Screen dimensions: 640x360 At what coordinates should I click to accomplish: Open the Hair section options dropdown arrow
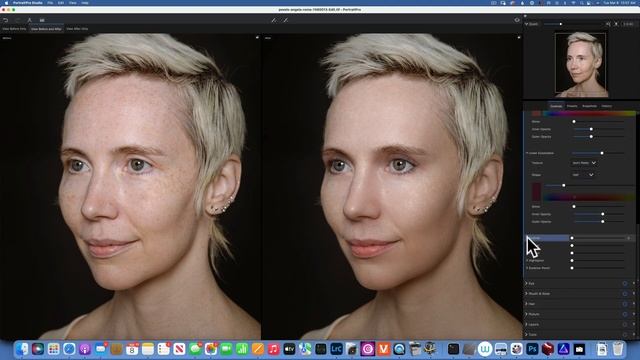(x=633, y=304)
